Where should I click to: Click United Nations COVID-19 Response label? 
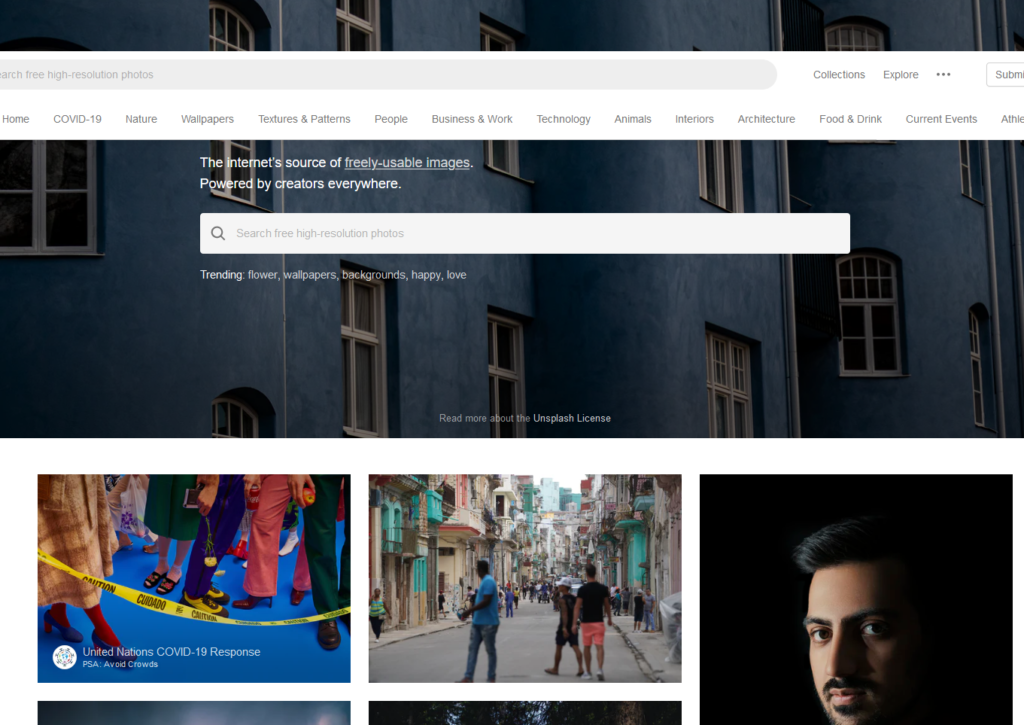[x=171, y=652]
